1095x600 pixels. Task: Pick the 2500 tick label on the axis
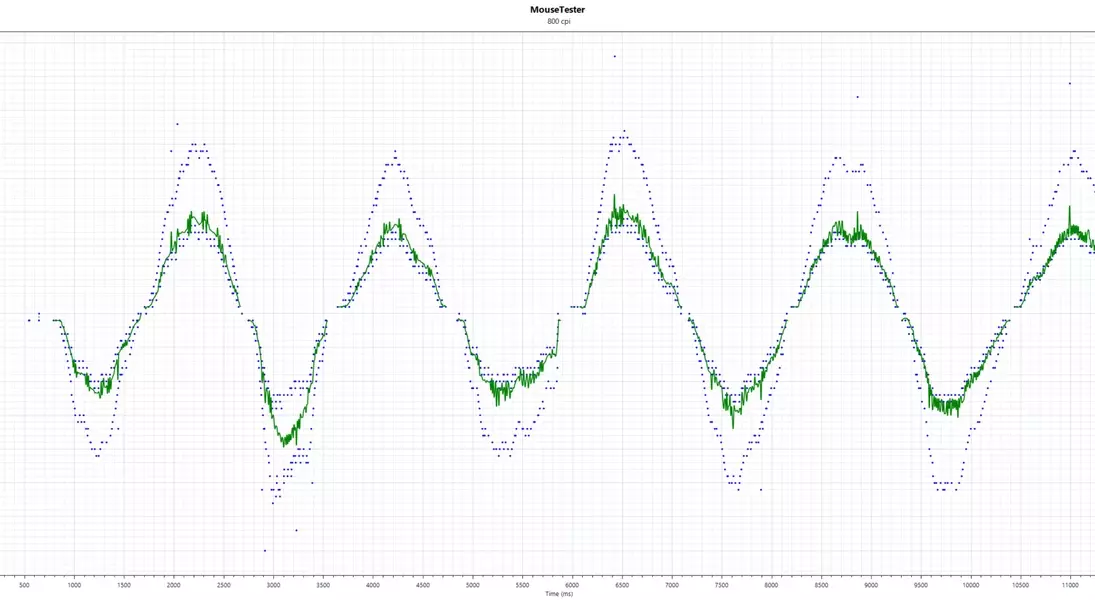(x=223, y=584)
